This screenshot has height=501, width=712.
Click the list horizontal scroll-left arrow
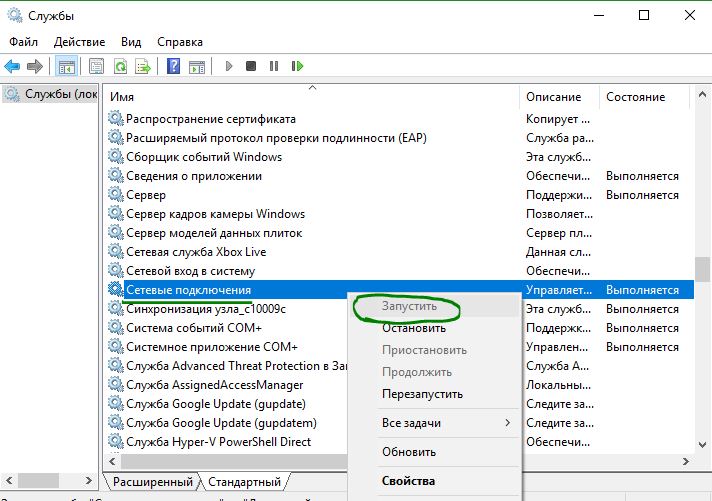[x=112, y=461]
